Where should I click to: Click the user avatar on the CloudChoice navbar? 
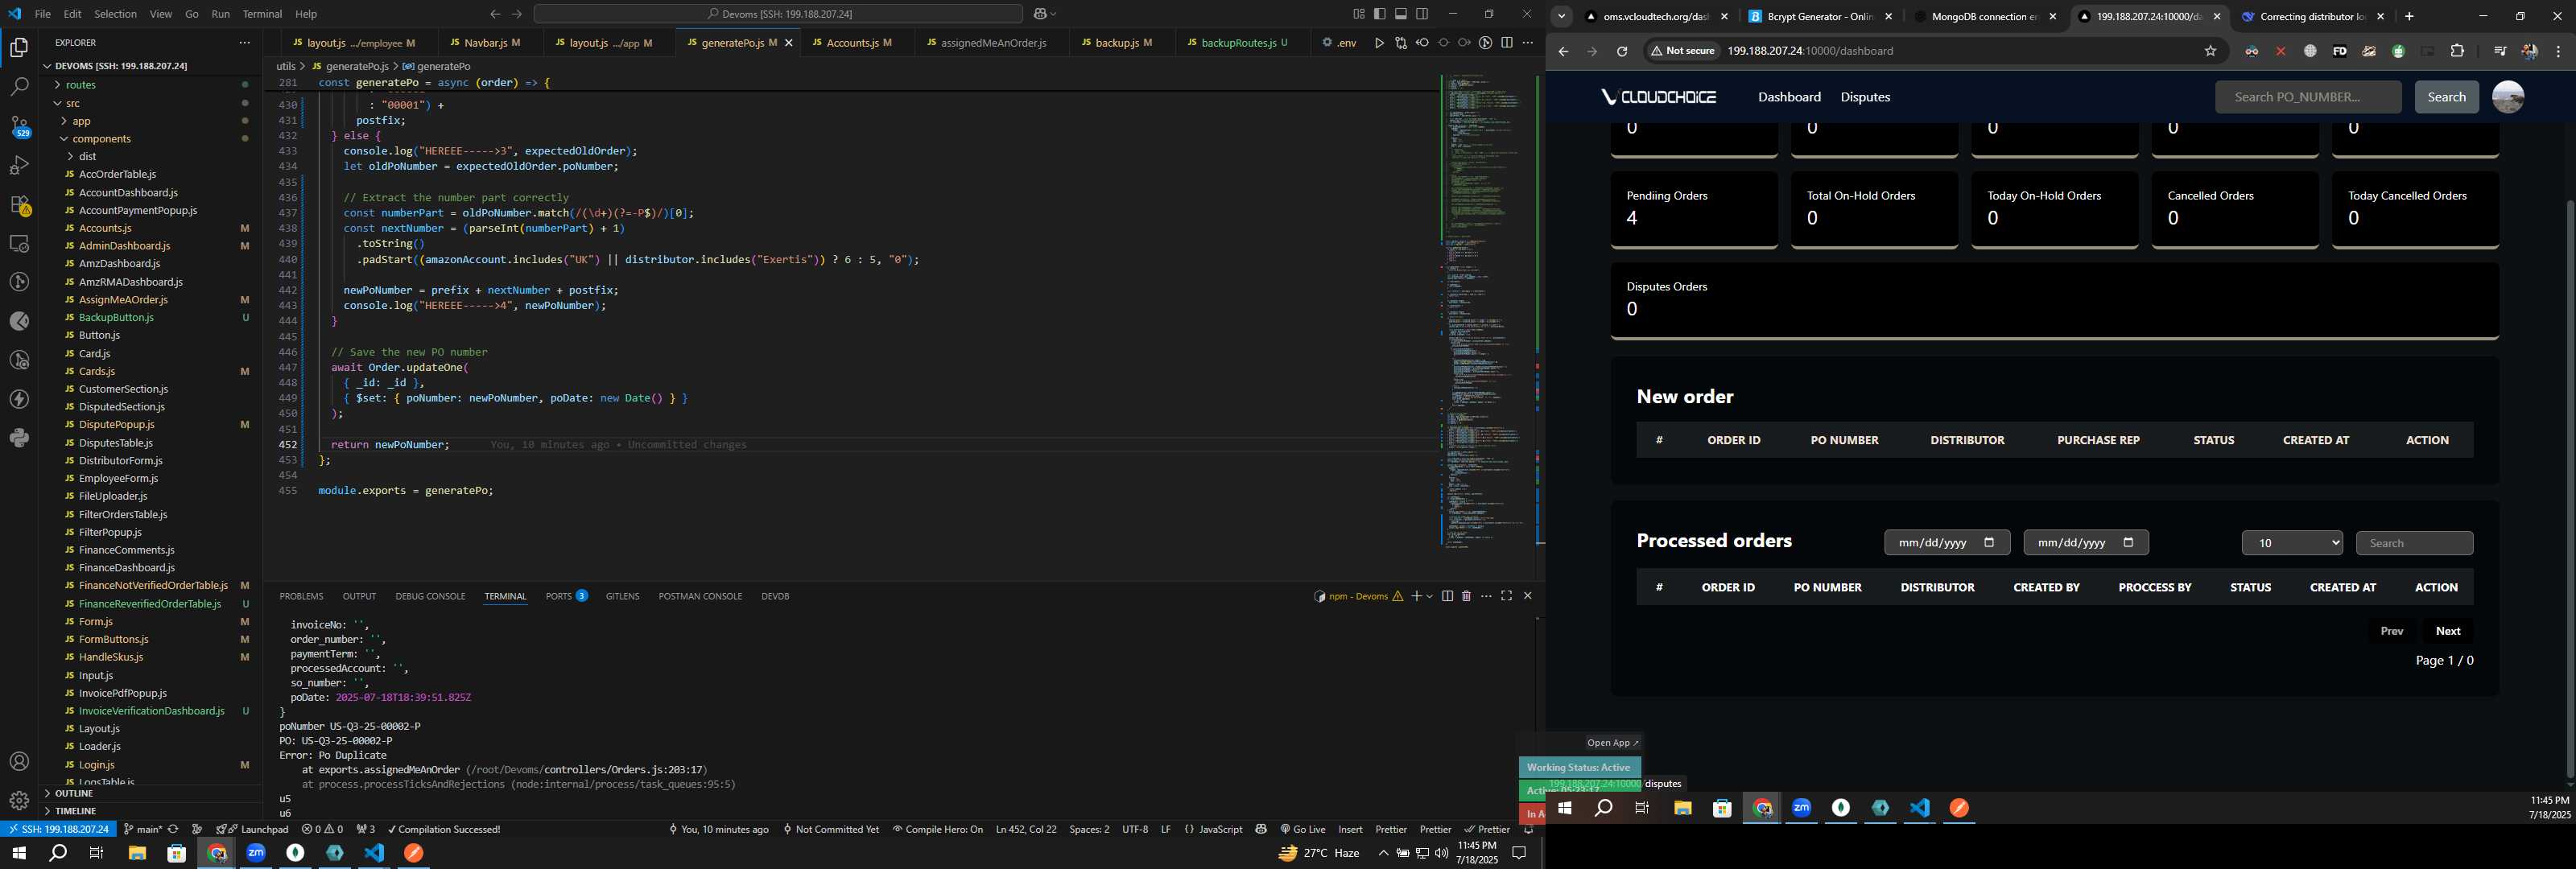click(2508, 97)
